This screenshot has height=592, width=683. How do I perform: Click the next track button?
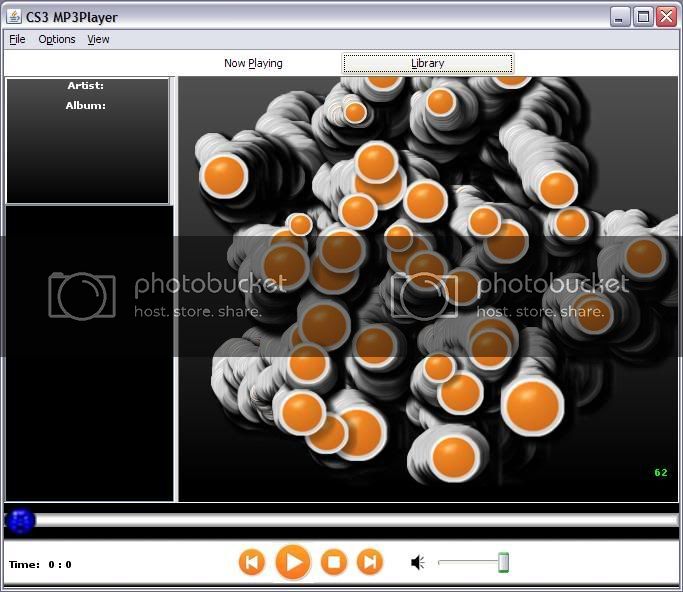pos(370,562)
